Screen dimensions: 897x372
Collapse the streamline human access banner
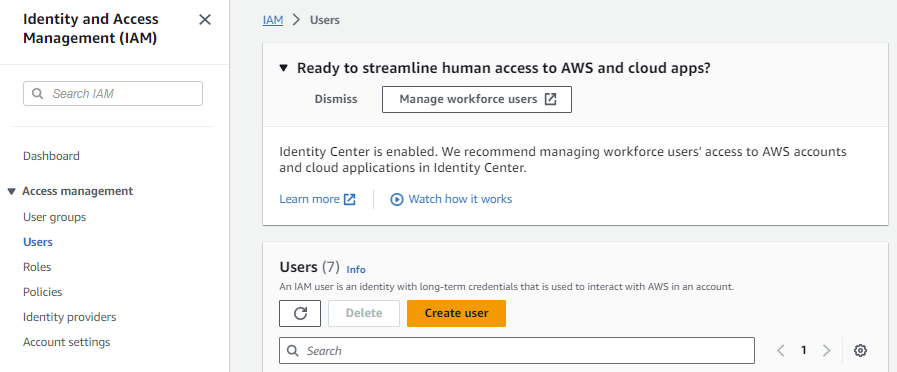click(283, 68)
